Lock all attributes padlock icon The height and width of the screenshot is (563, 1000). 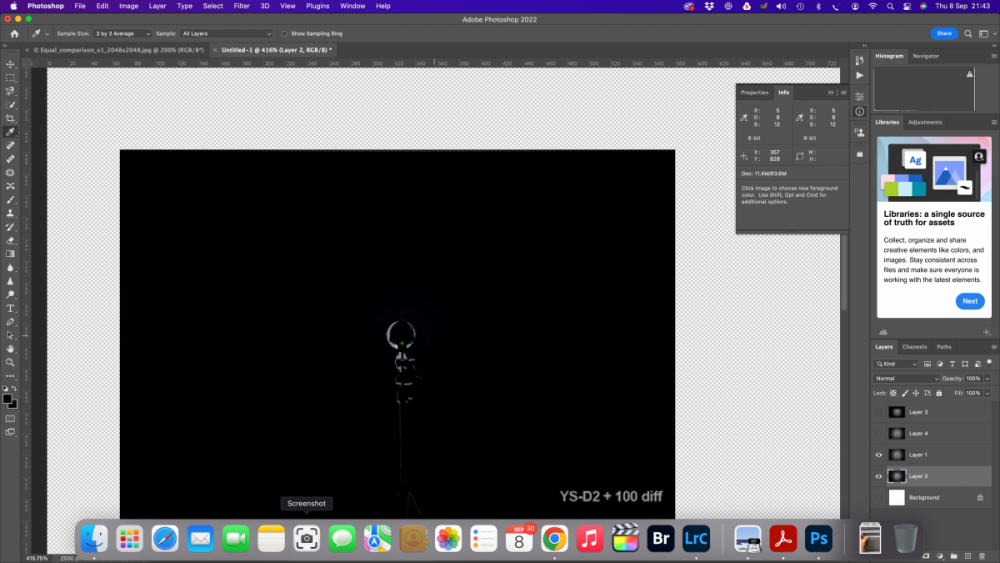(939, 393)
